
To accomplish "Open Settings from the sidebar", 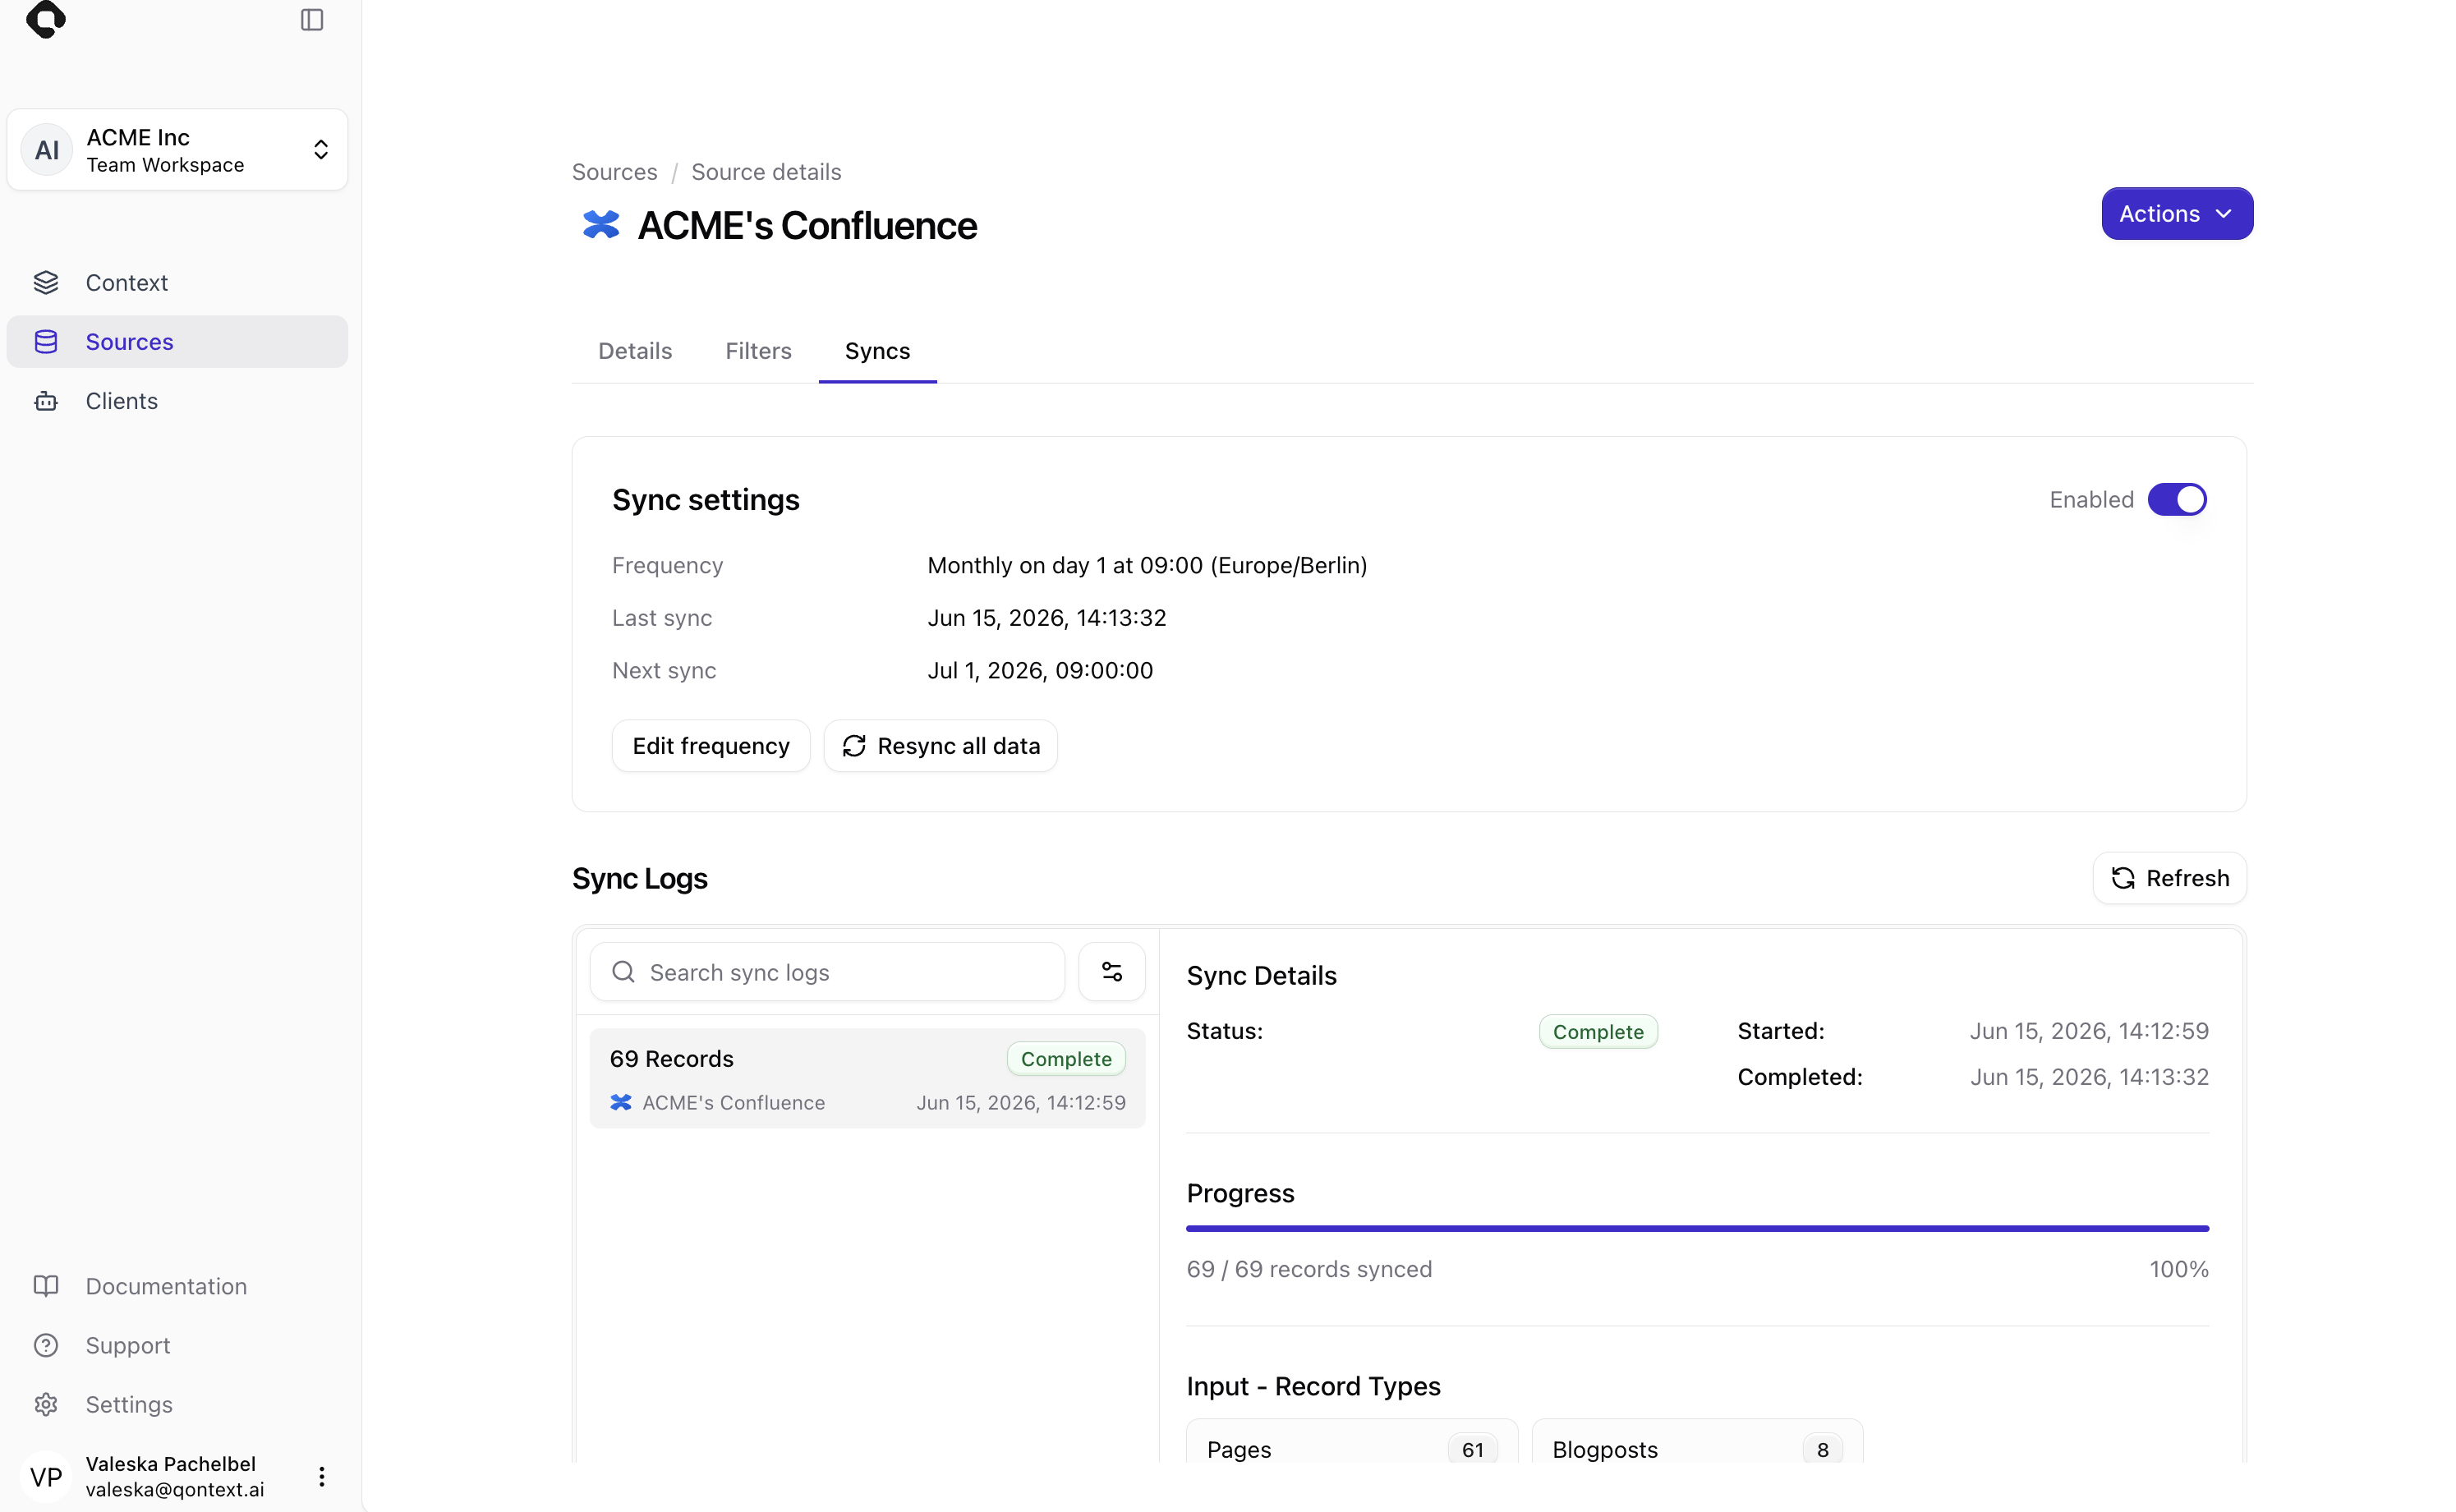I will (177, 1404).
